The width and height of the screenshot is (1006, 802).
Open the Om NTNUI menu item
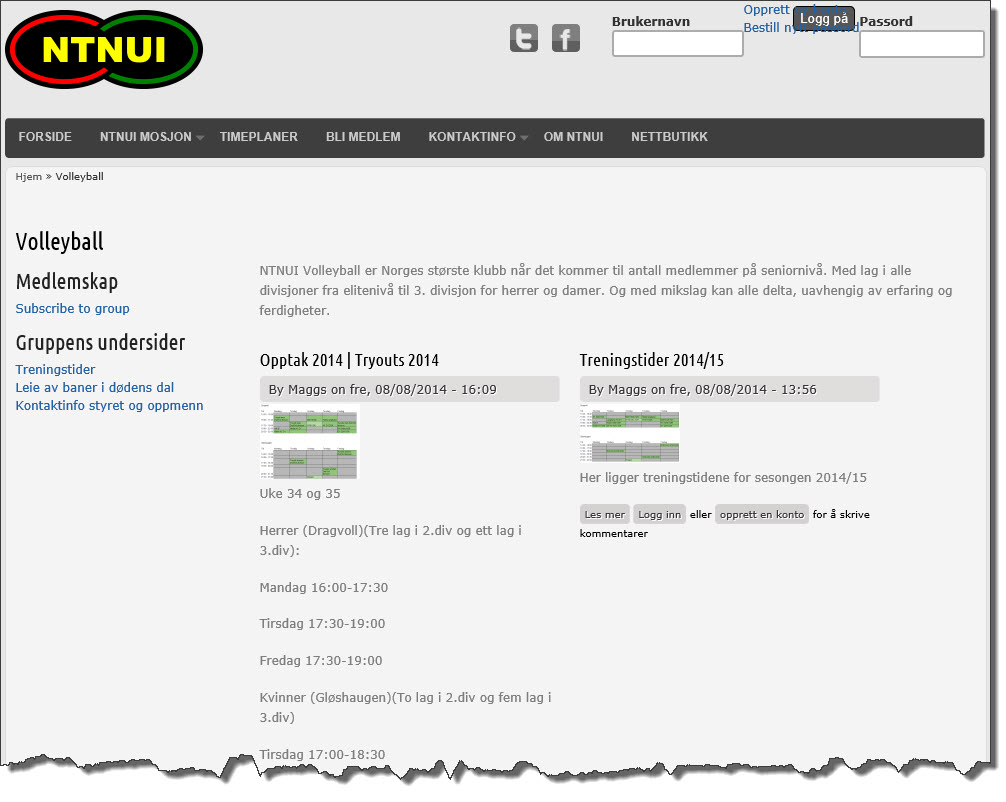[573, 137]
